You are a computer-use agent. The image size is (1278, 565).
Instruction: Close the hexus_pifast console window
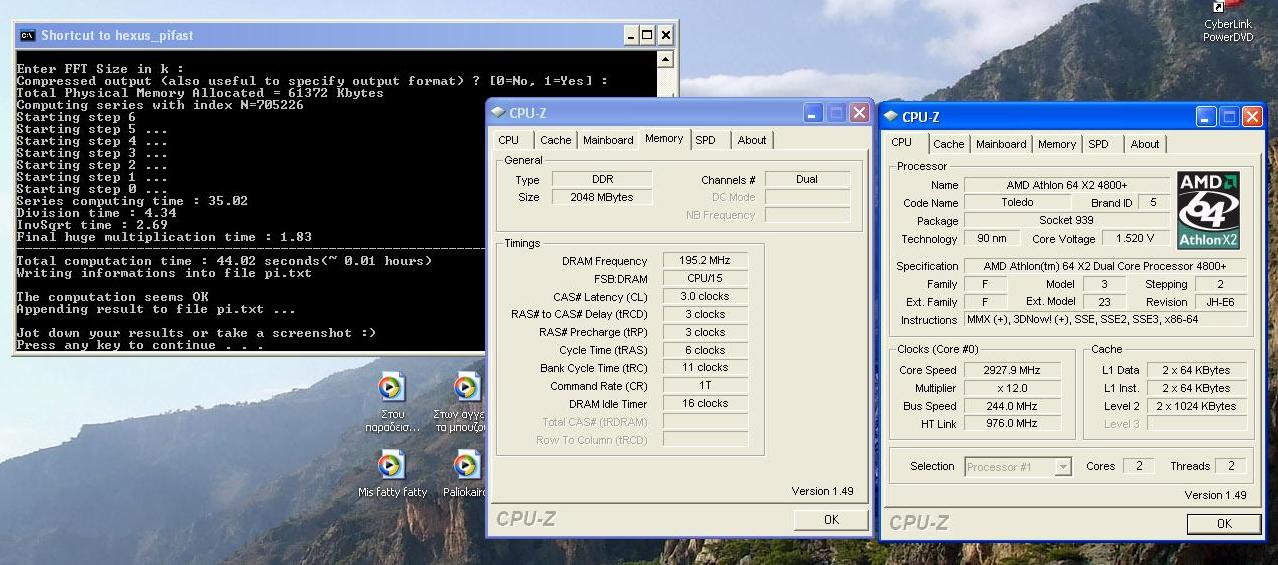click(666, 35)
